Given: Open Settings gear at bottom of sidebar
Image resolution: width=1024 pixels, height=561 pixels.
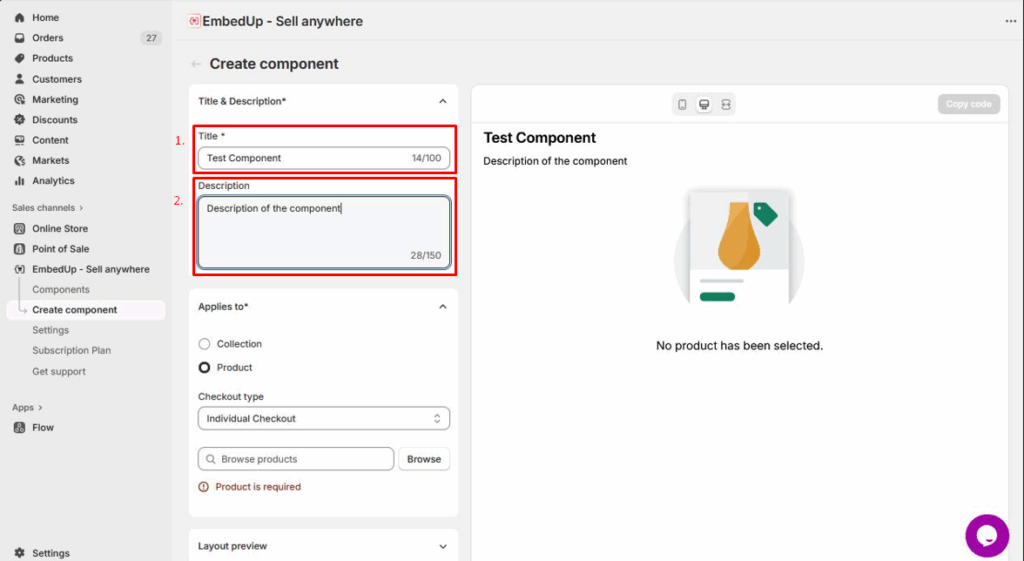Looking at the screenshot, I should click(20, 553).
